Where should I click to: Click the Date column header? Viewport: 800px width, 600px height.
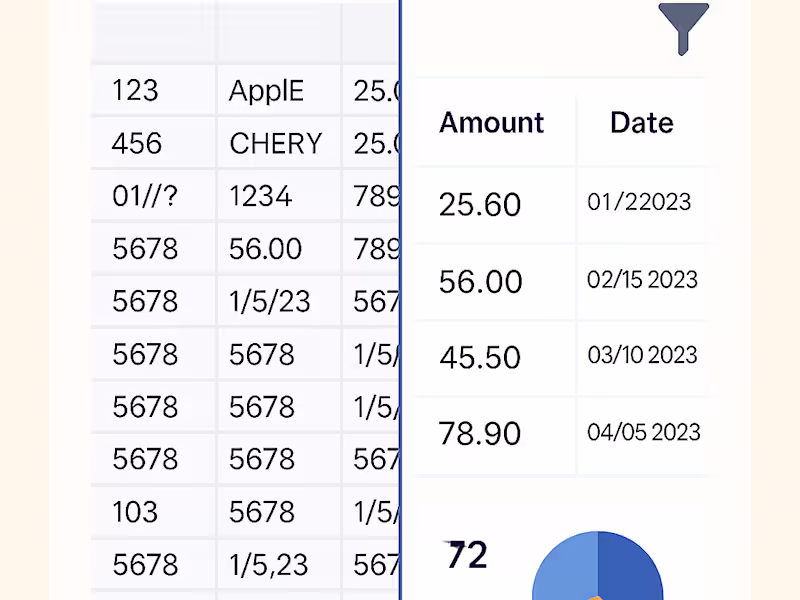tap(641, 123)
